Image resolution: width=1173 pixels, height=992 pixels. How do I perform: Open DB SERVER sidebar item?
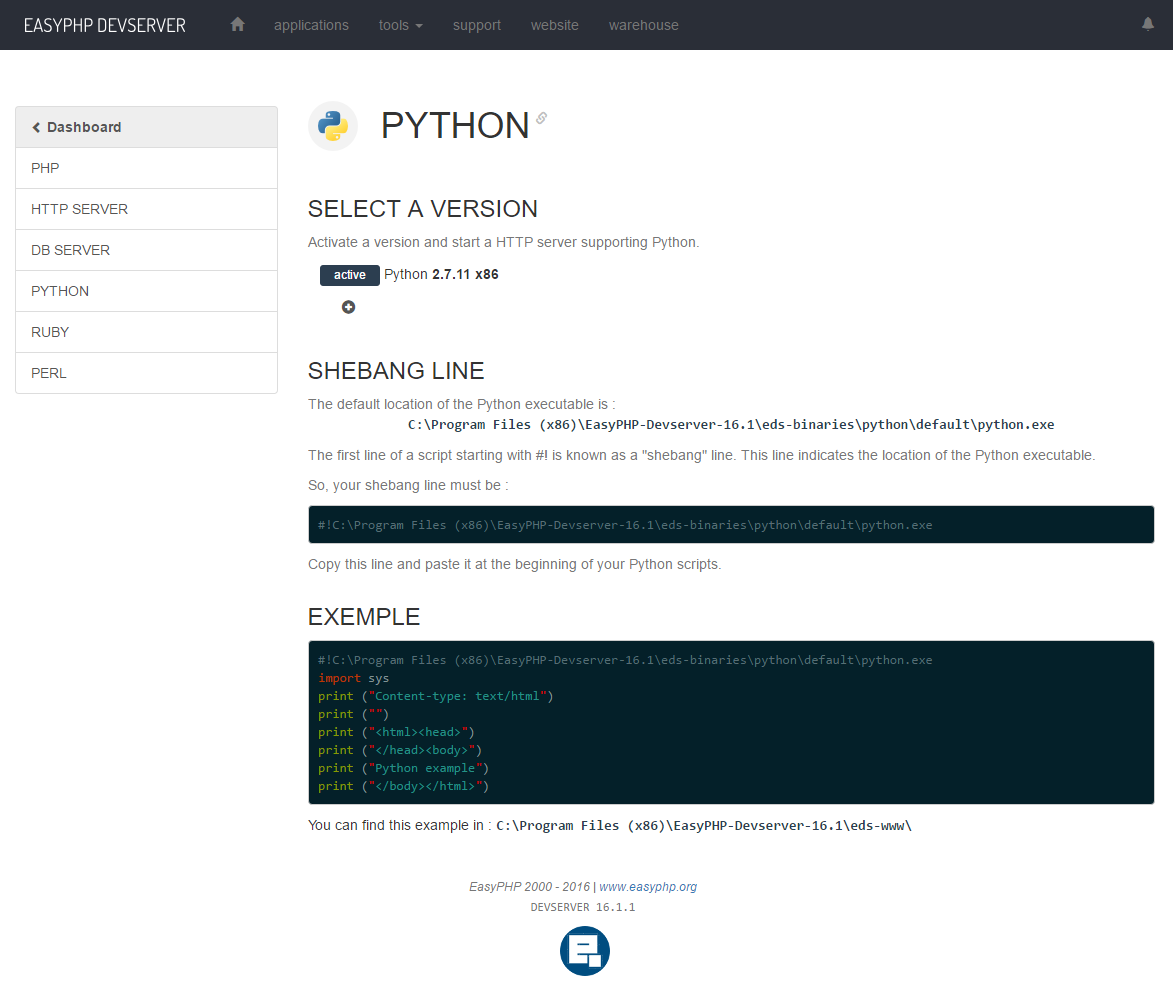point(71,250)
